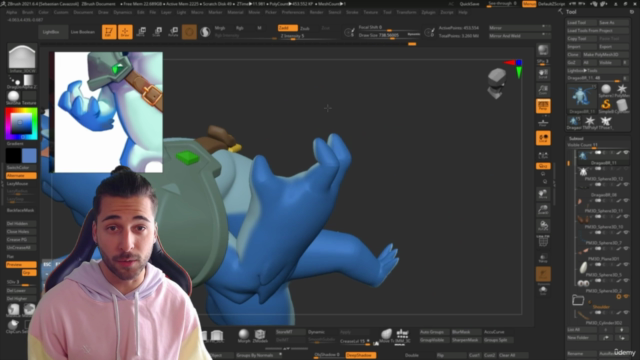The width and height of the screenshot is (640, 360).
Task: Click the Live Boolean button
Action: [82, 32]
